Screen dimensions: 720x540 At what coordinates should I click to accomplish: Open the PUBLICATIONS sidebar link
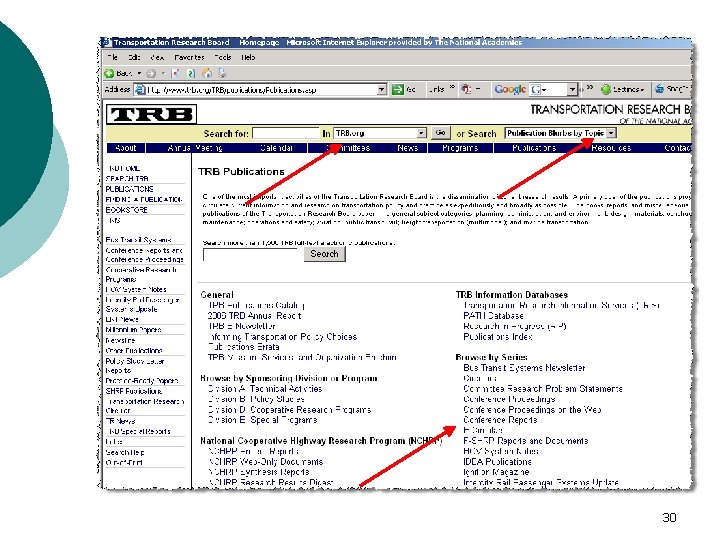point(129,189)
